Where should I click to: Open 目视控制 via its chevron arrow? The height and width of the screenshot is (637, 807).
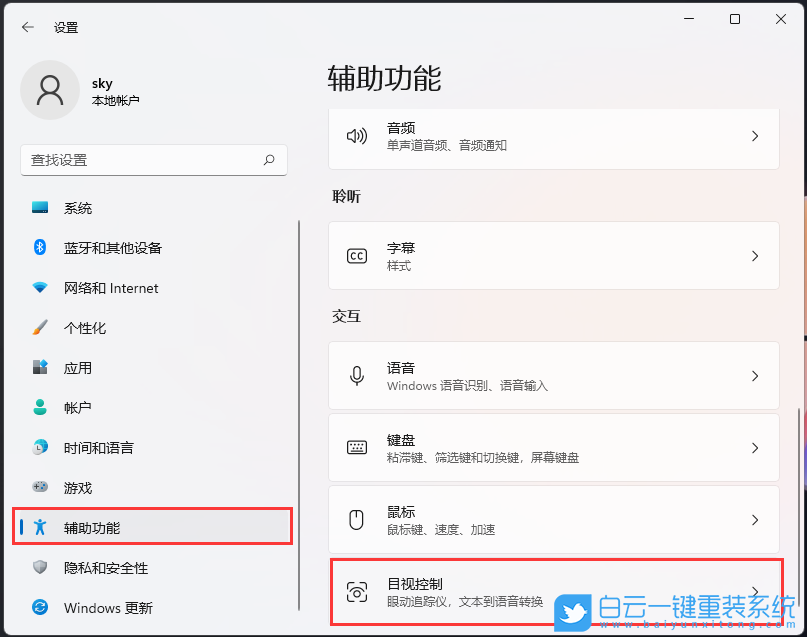click(756, 591)
